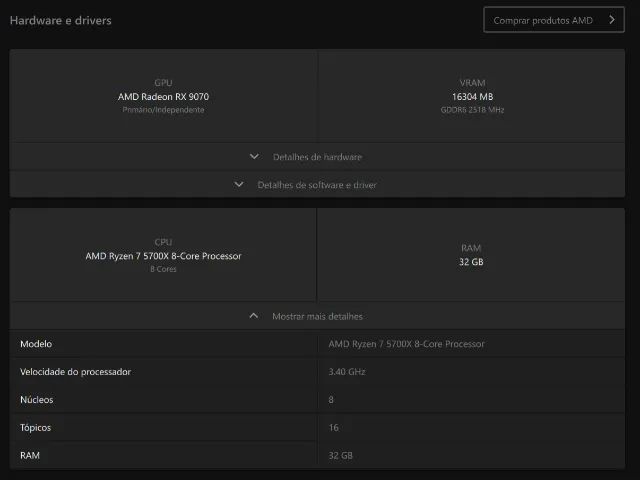Click chevron beside Detalhes de software e driver
Image resolution: width=640 pixels, height=480 pixels.
239,184
